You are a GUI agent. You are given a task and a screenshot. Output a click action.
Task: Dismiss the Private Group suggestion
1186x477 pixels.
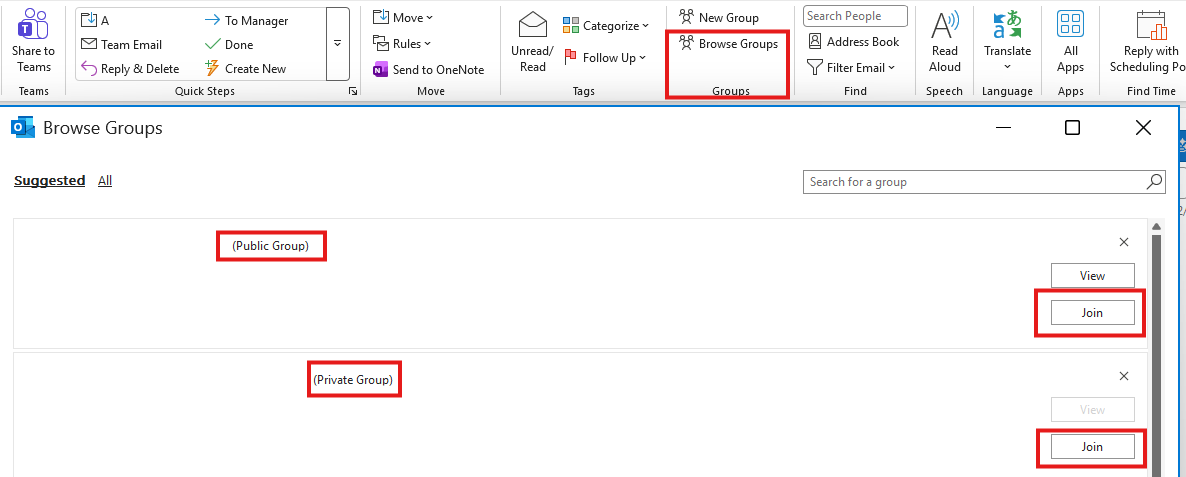coord(1124,376)
